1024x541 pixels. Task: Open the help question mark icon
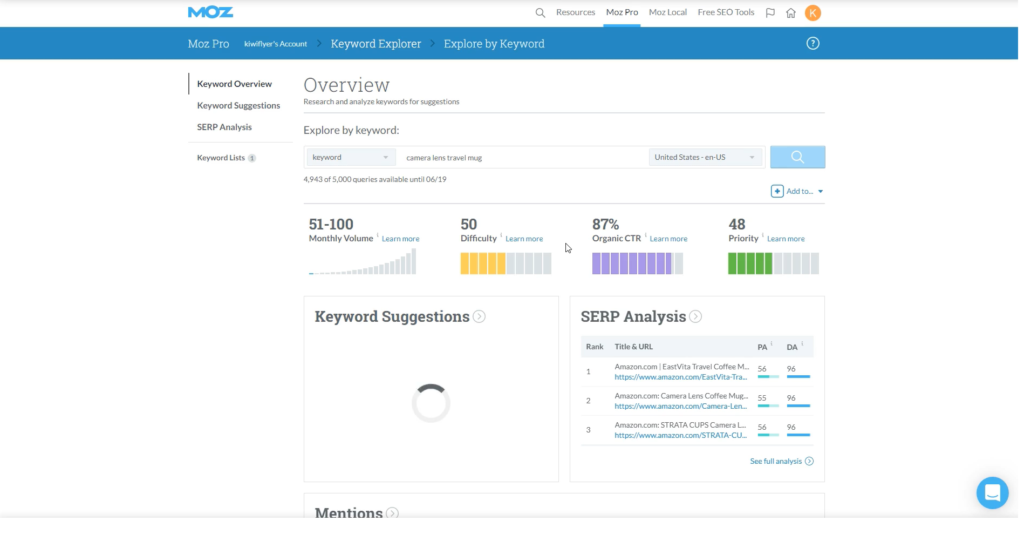(813, 43)
